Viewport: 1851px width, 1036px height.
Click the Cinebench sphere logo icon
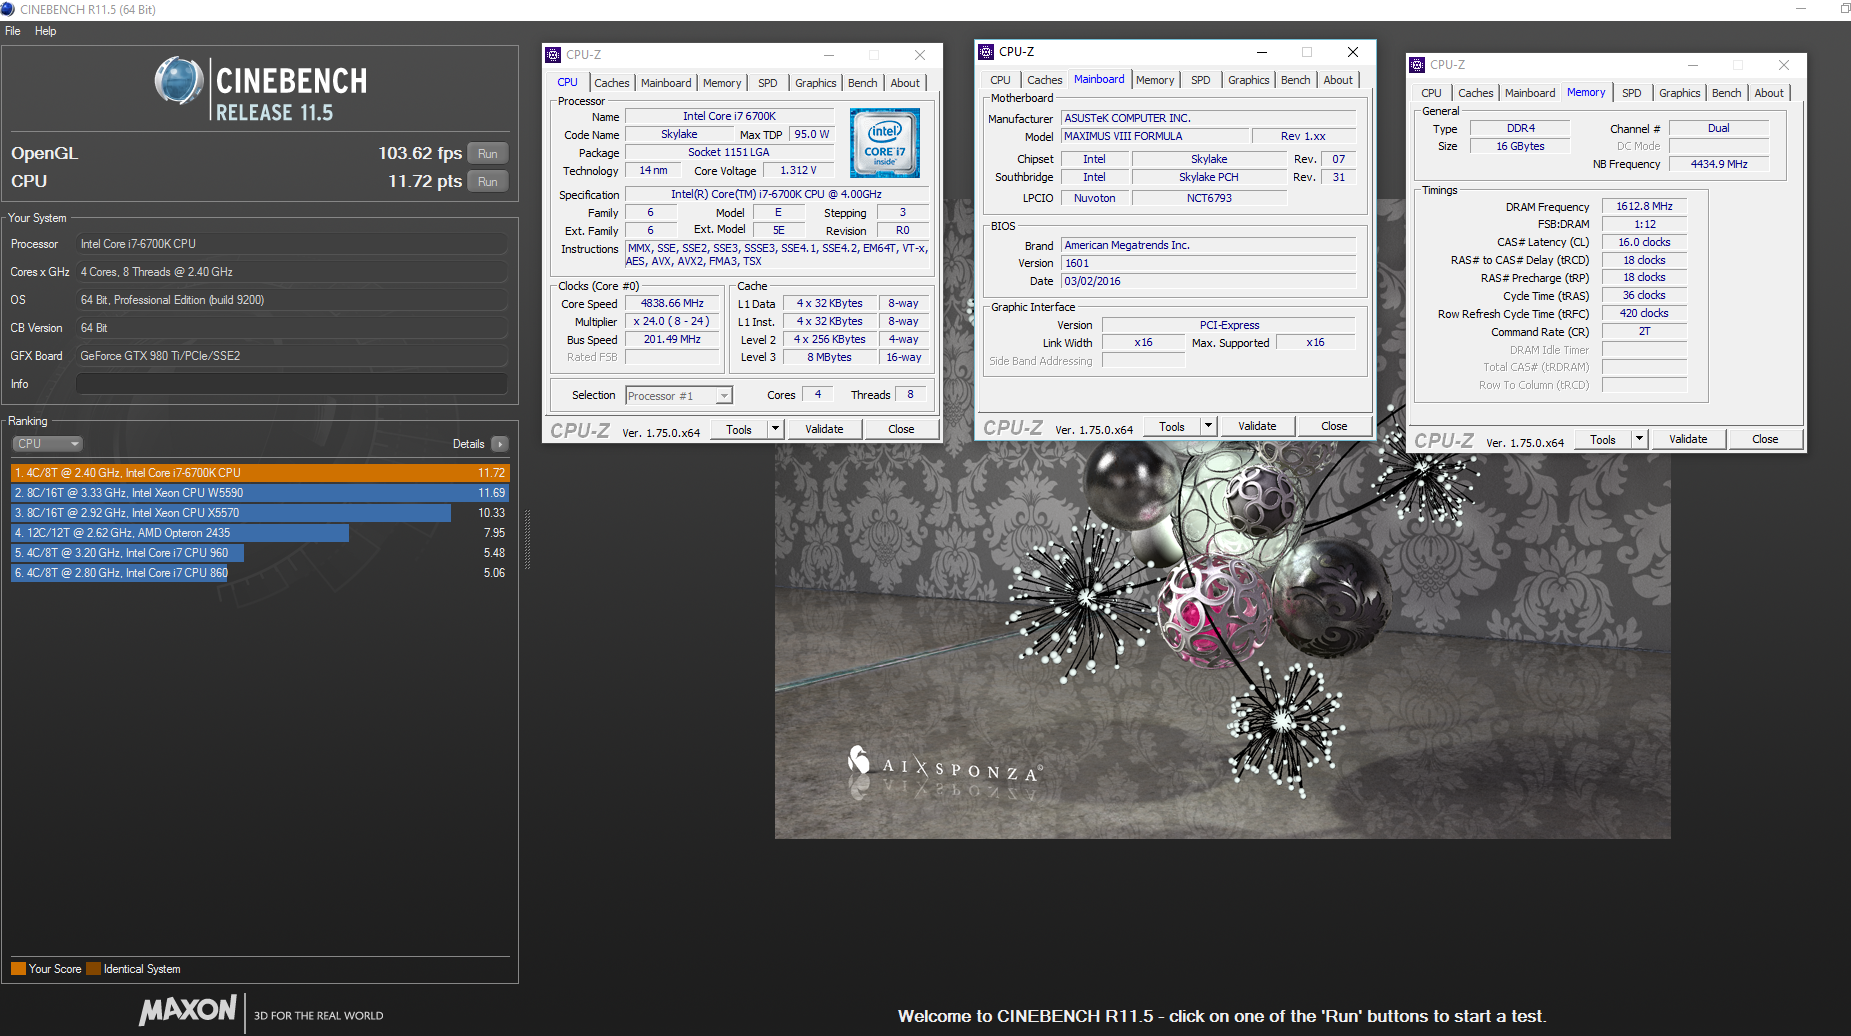pyautogui.click(x=180, y=80)
